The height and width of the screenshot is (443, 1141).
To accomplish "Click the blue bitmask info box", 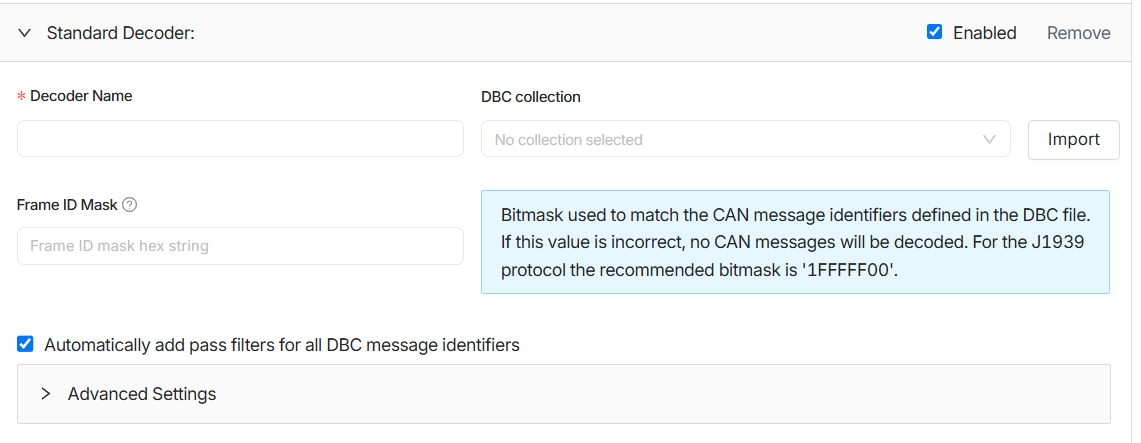I will [x=795, y=242].
